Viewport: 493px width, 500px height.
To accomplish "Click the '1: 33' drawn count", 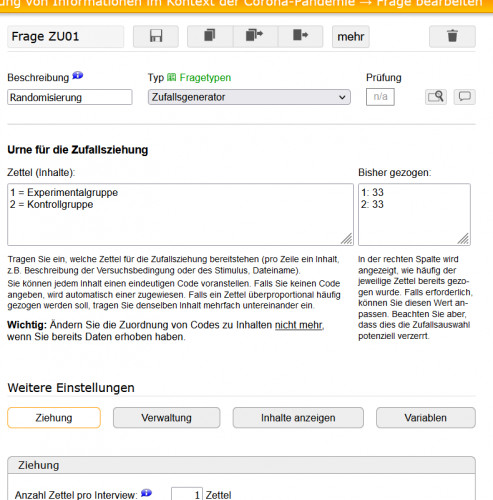I will [372, 192].
